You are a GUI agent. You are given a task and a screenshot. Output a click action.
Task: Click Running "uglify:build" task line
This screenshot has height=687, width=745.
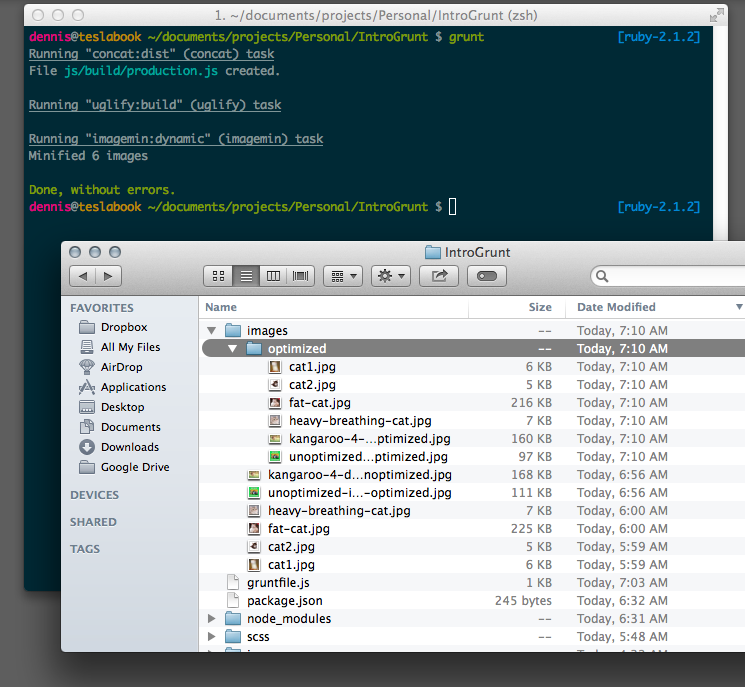(x=154, y=105)
